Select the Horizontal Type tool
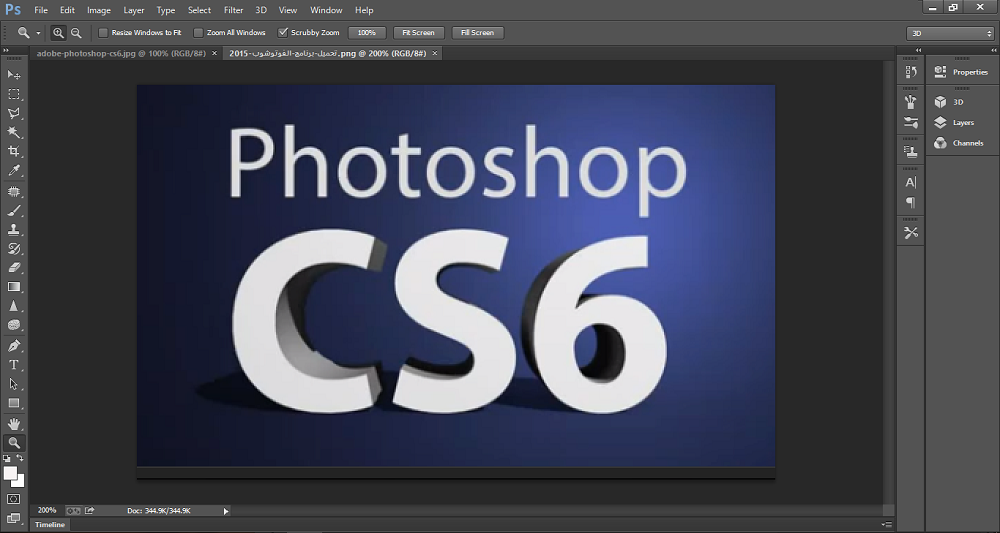The height and width of the screenshot is (533, 1000). [13, 365]
